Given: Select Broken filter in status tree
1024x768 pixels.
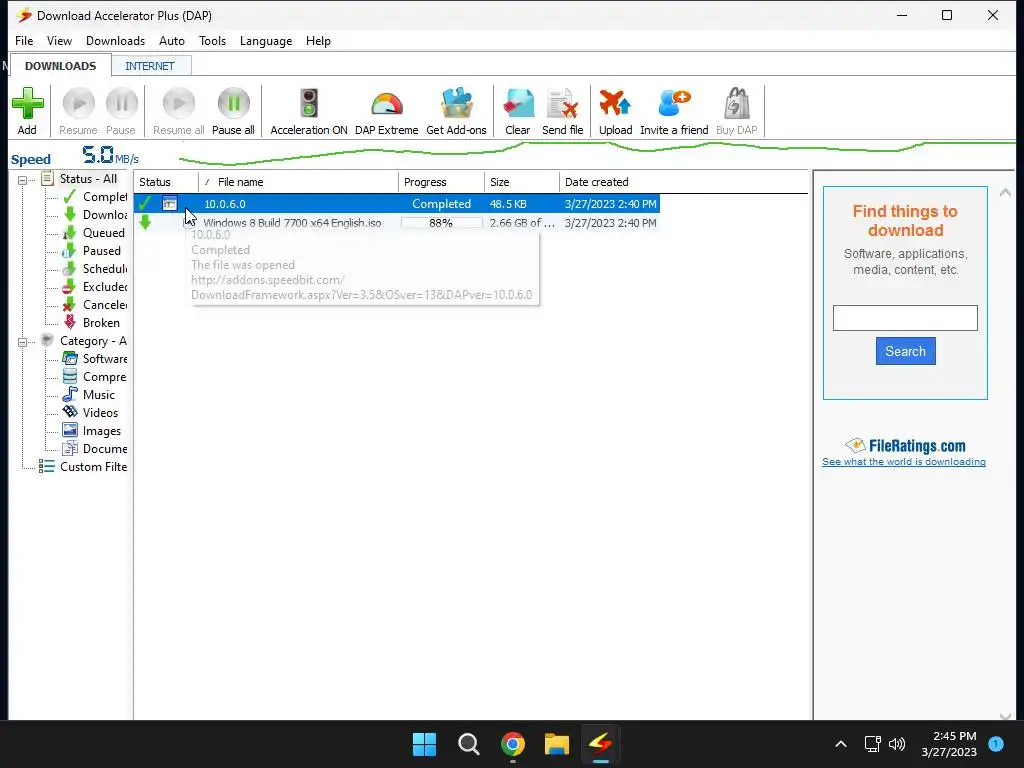Looking at the screenshot, I should 91,323.
